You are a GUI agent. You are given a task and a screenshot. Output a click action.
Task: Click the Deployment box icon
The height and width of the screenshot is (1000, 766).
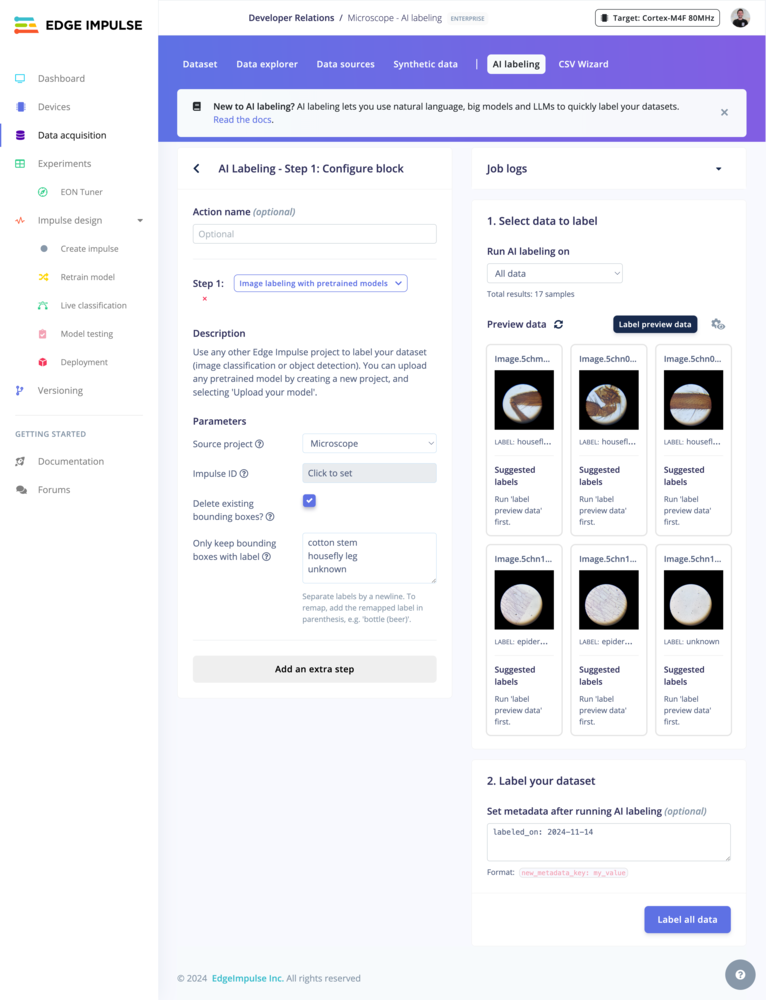click(43, 362)
